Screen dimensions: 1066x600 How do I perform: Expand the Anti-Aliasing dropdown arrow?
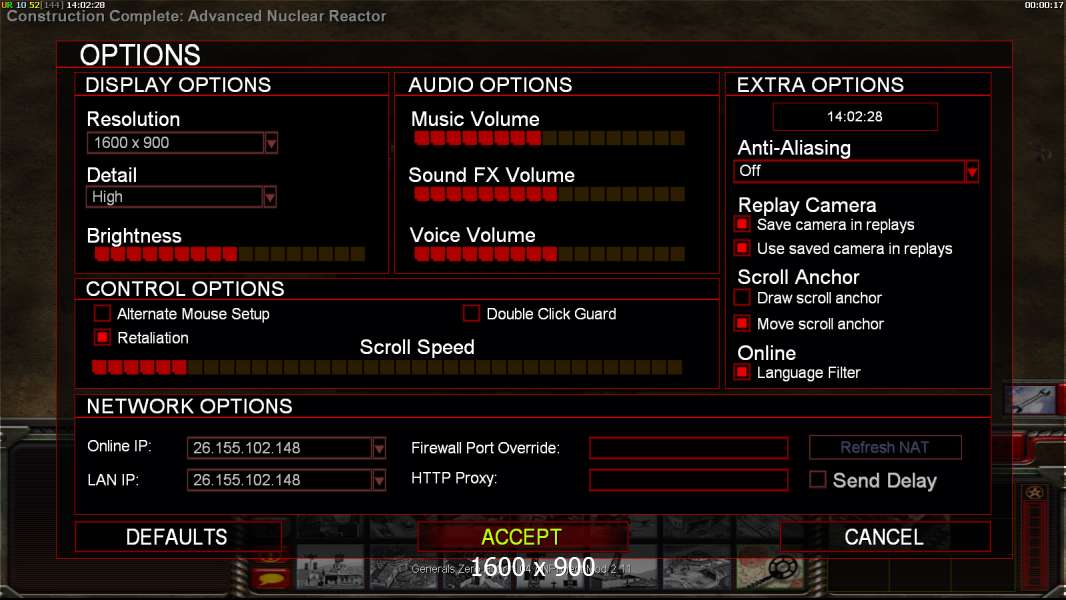tap(972, 172)
